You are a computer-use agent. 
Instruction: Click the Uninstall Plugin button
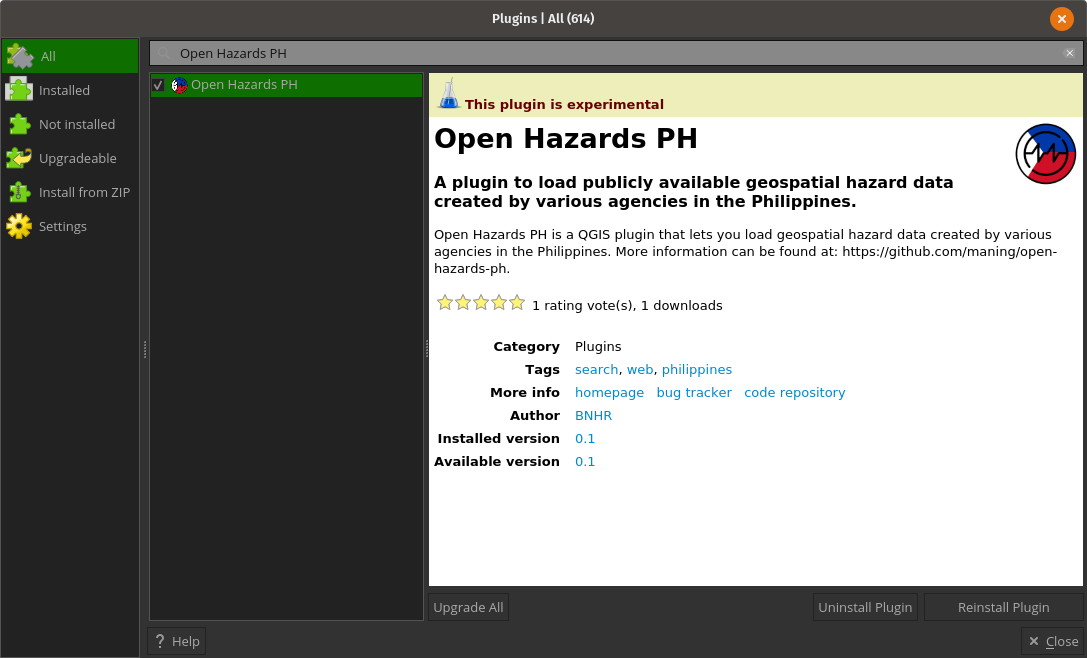coord(865,607)
